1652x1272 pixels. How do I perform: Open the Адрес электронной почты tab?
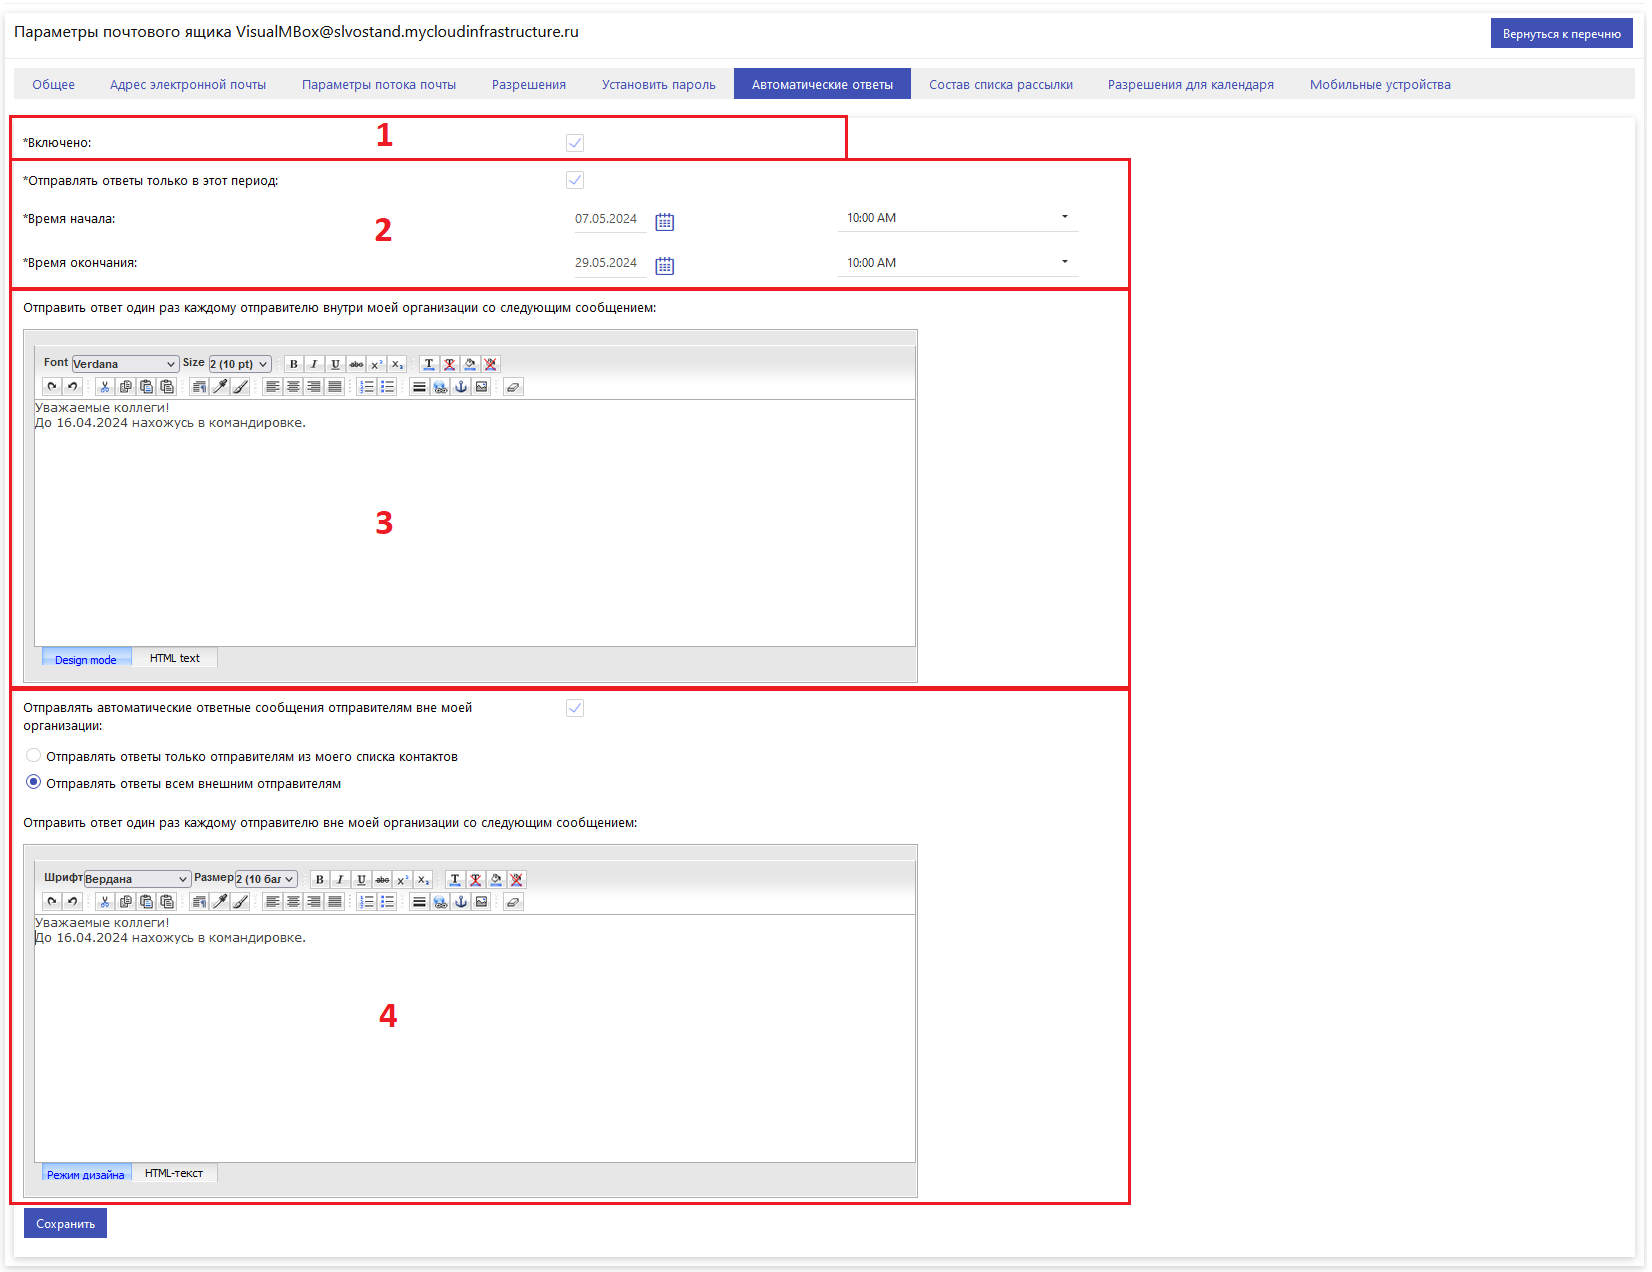188,85
